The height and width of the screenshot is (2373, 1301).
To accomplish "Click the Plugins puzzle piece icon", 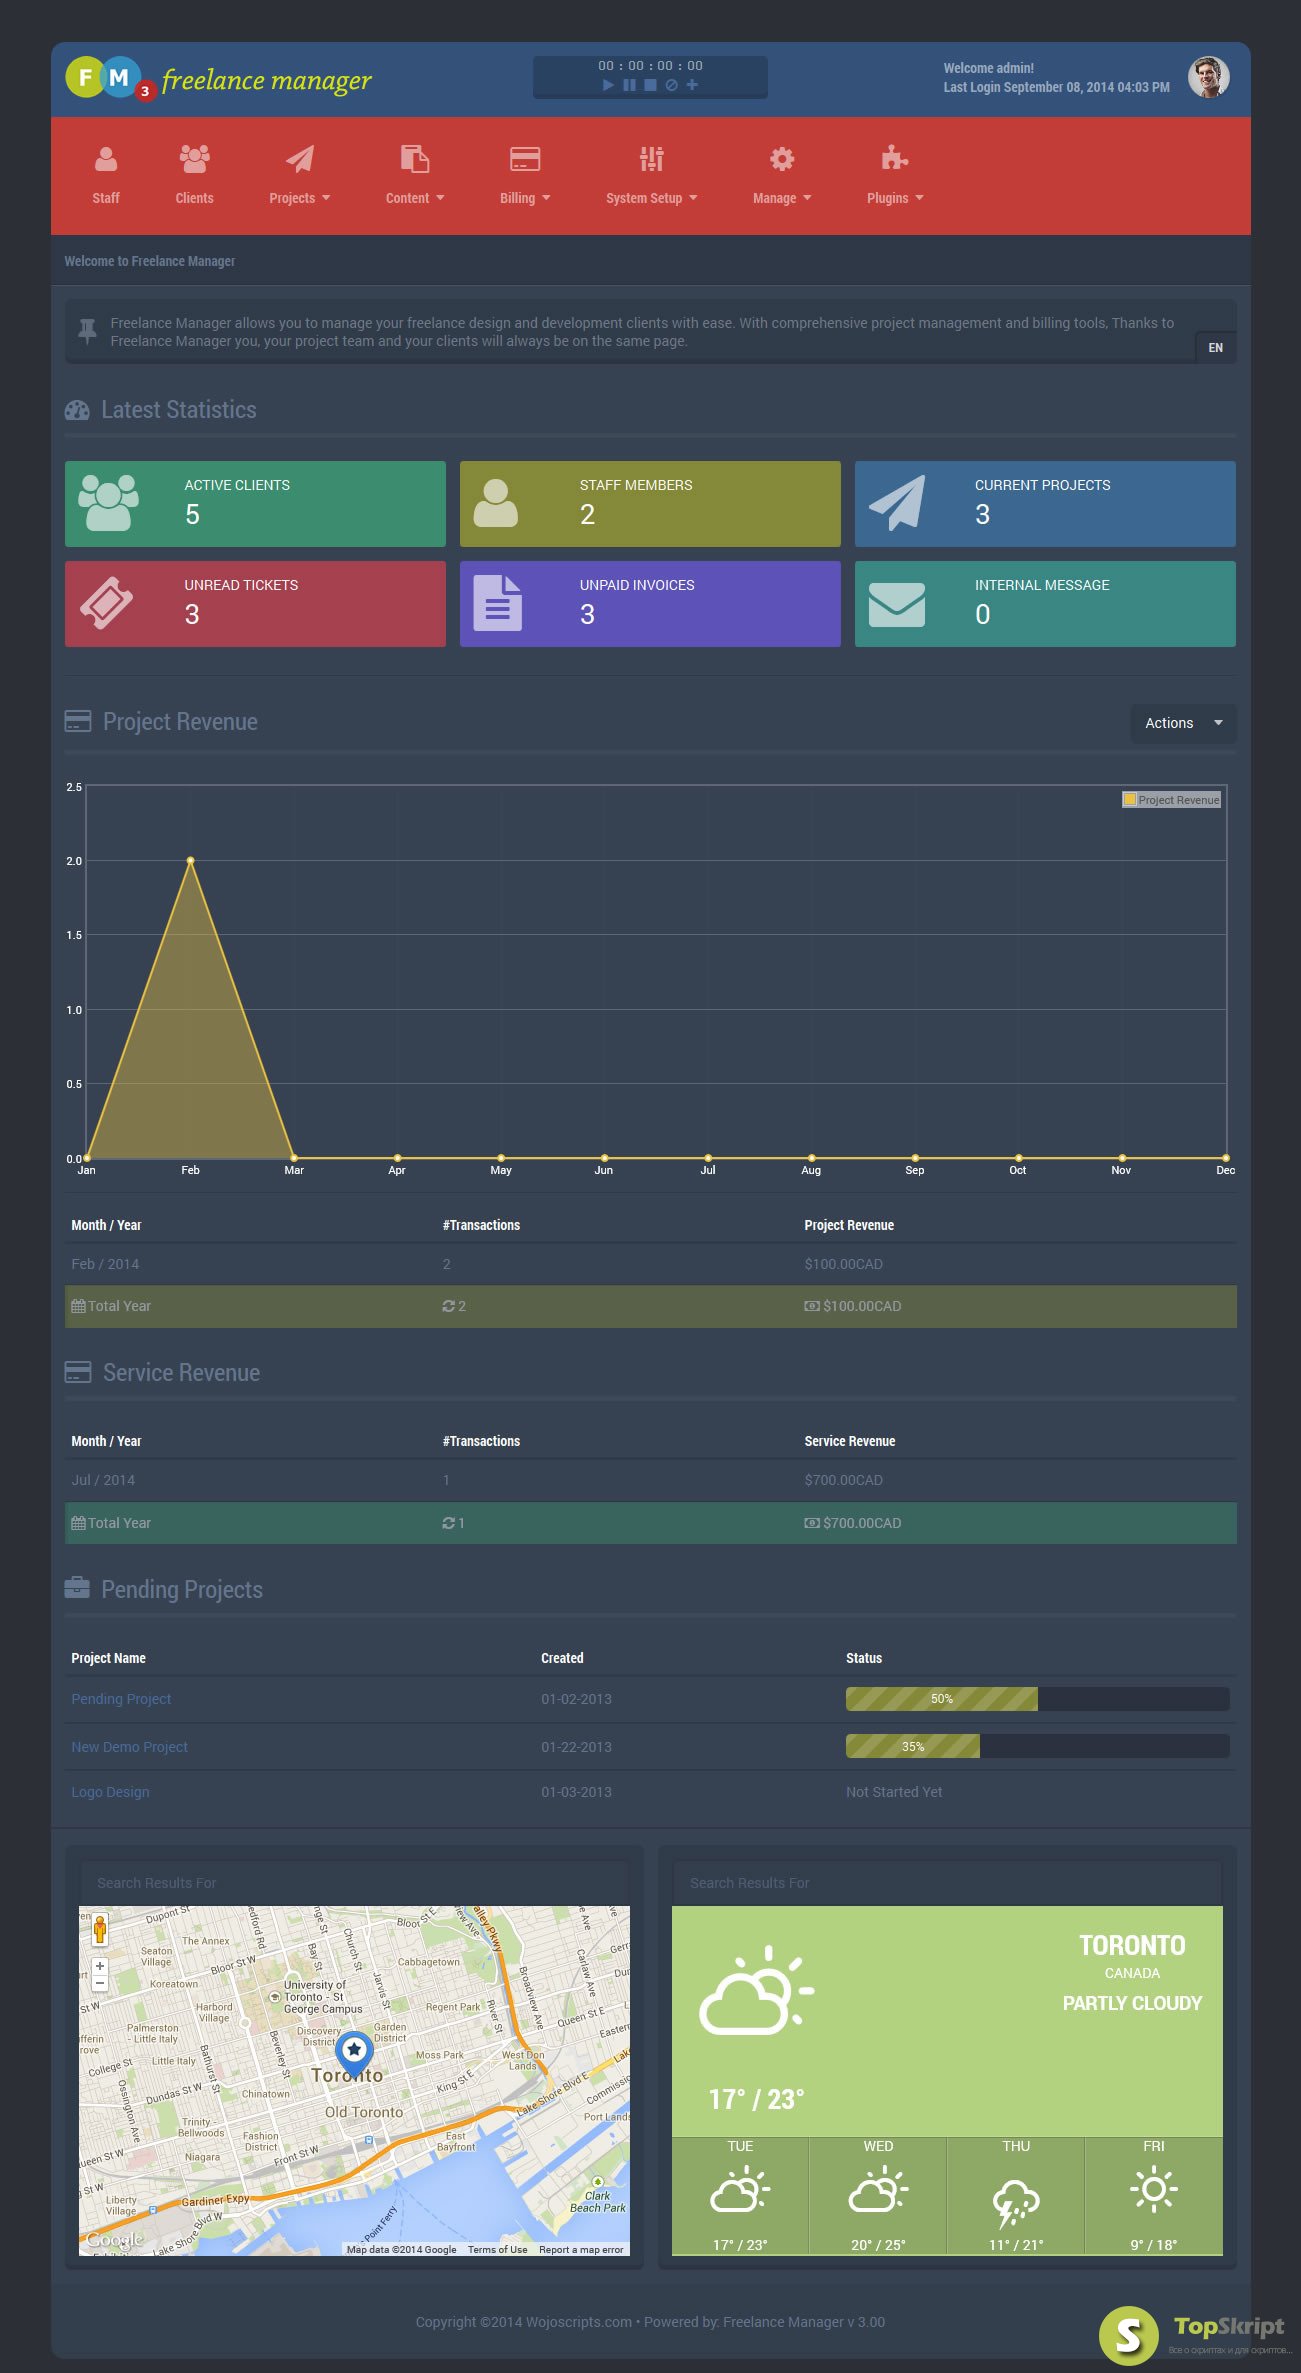I will pyautogui.click(x=895, y=159).
